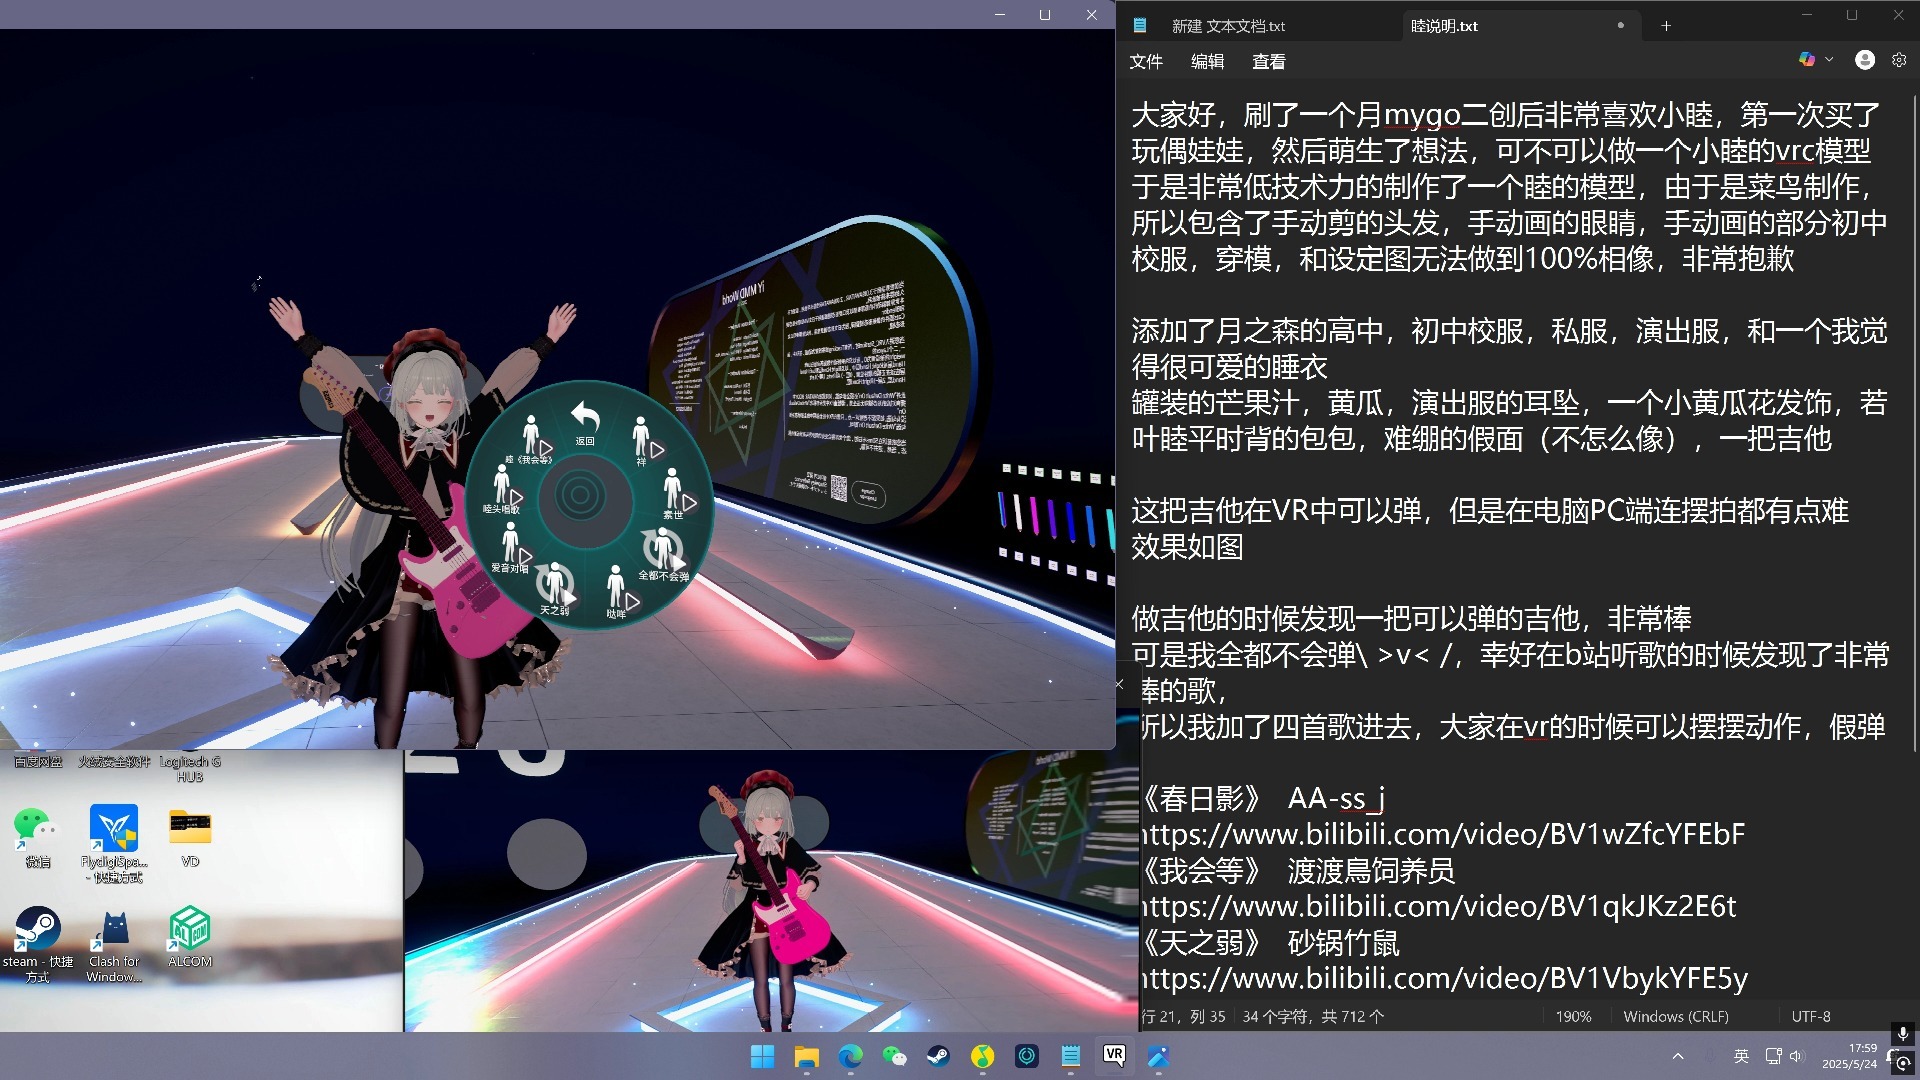Open Steam from the taskbar

[938, 1056]
